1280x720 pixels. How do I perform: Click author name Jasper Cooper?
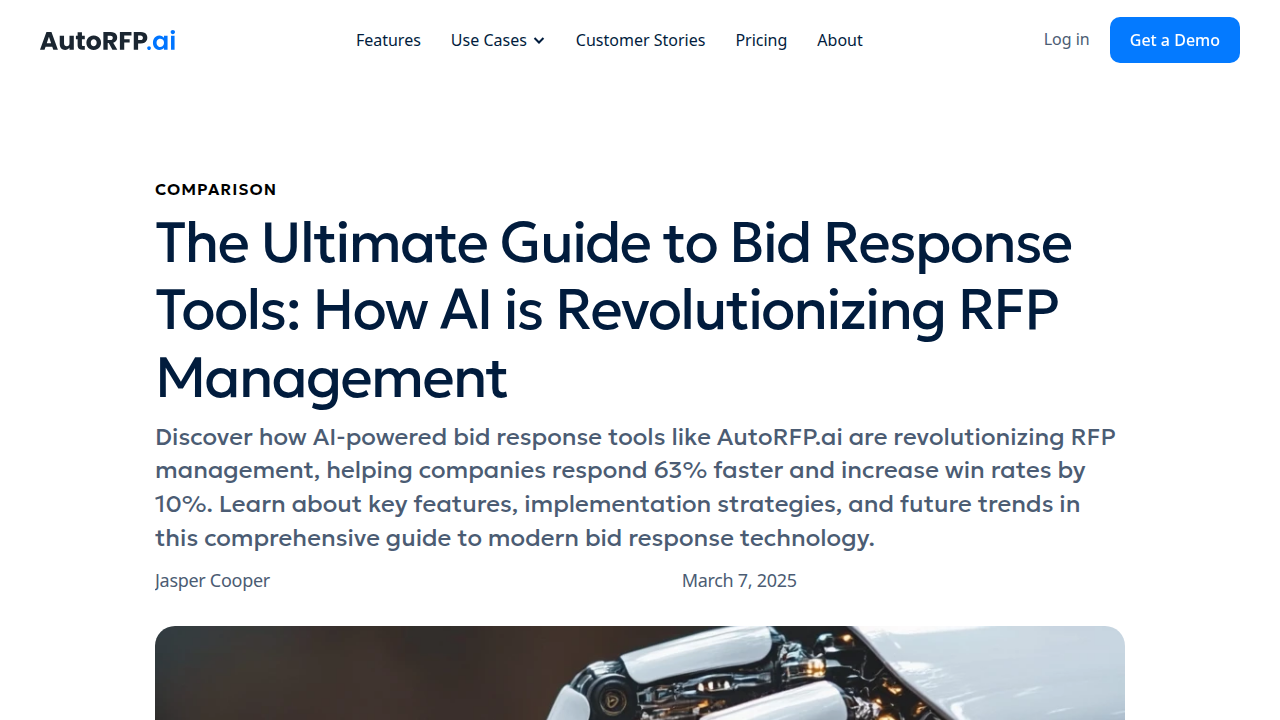(x=212, y=581)
